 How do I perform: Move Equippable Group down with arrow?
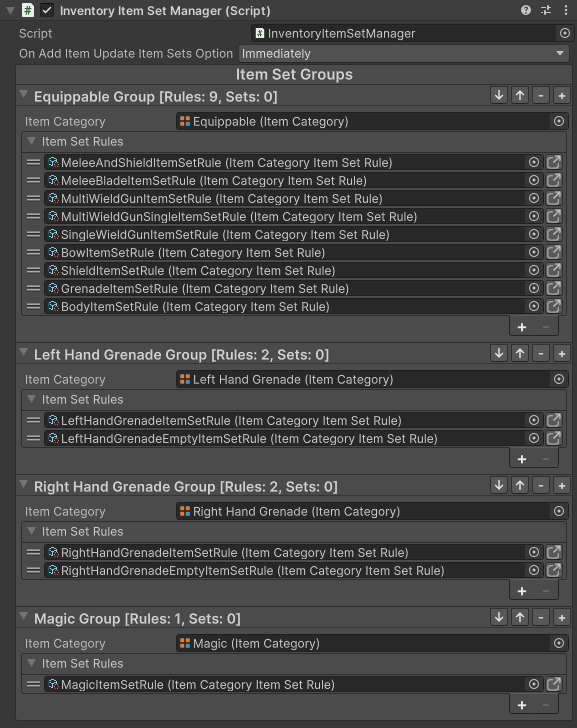tap(499, 96)
